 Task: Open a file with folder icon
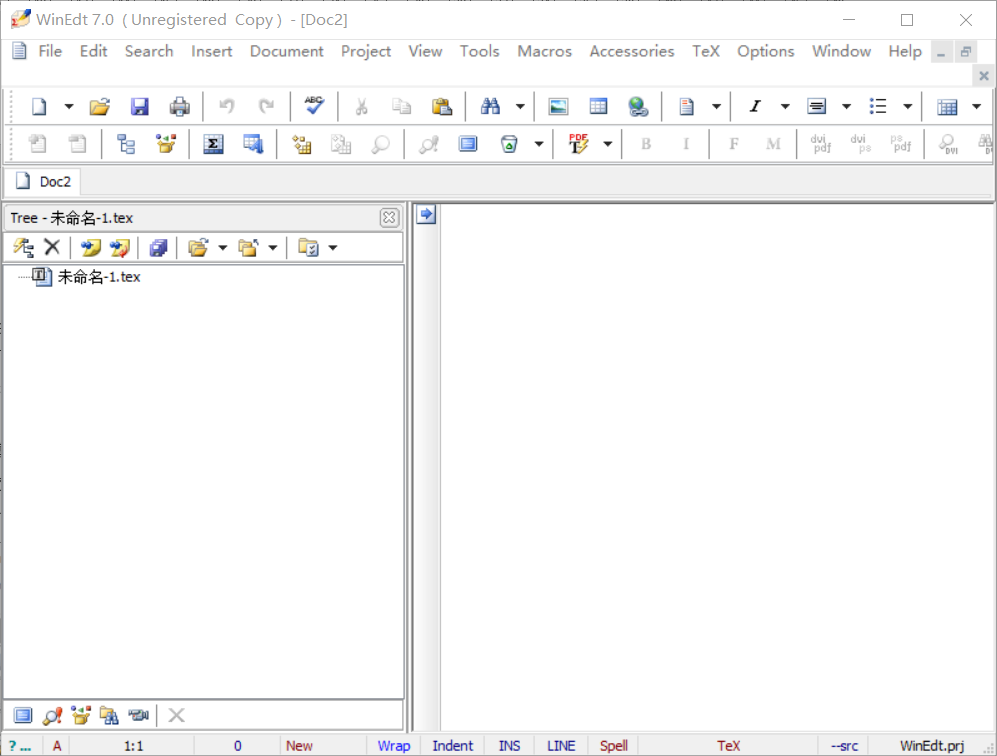click(100, 106)
